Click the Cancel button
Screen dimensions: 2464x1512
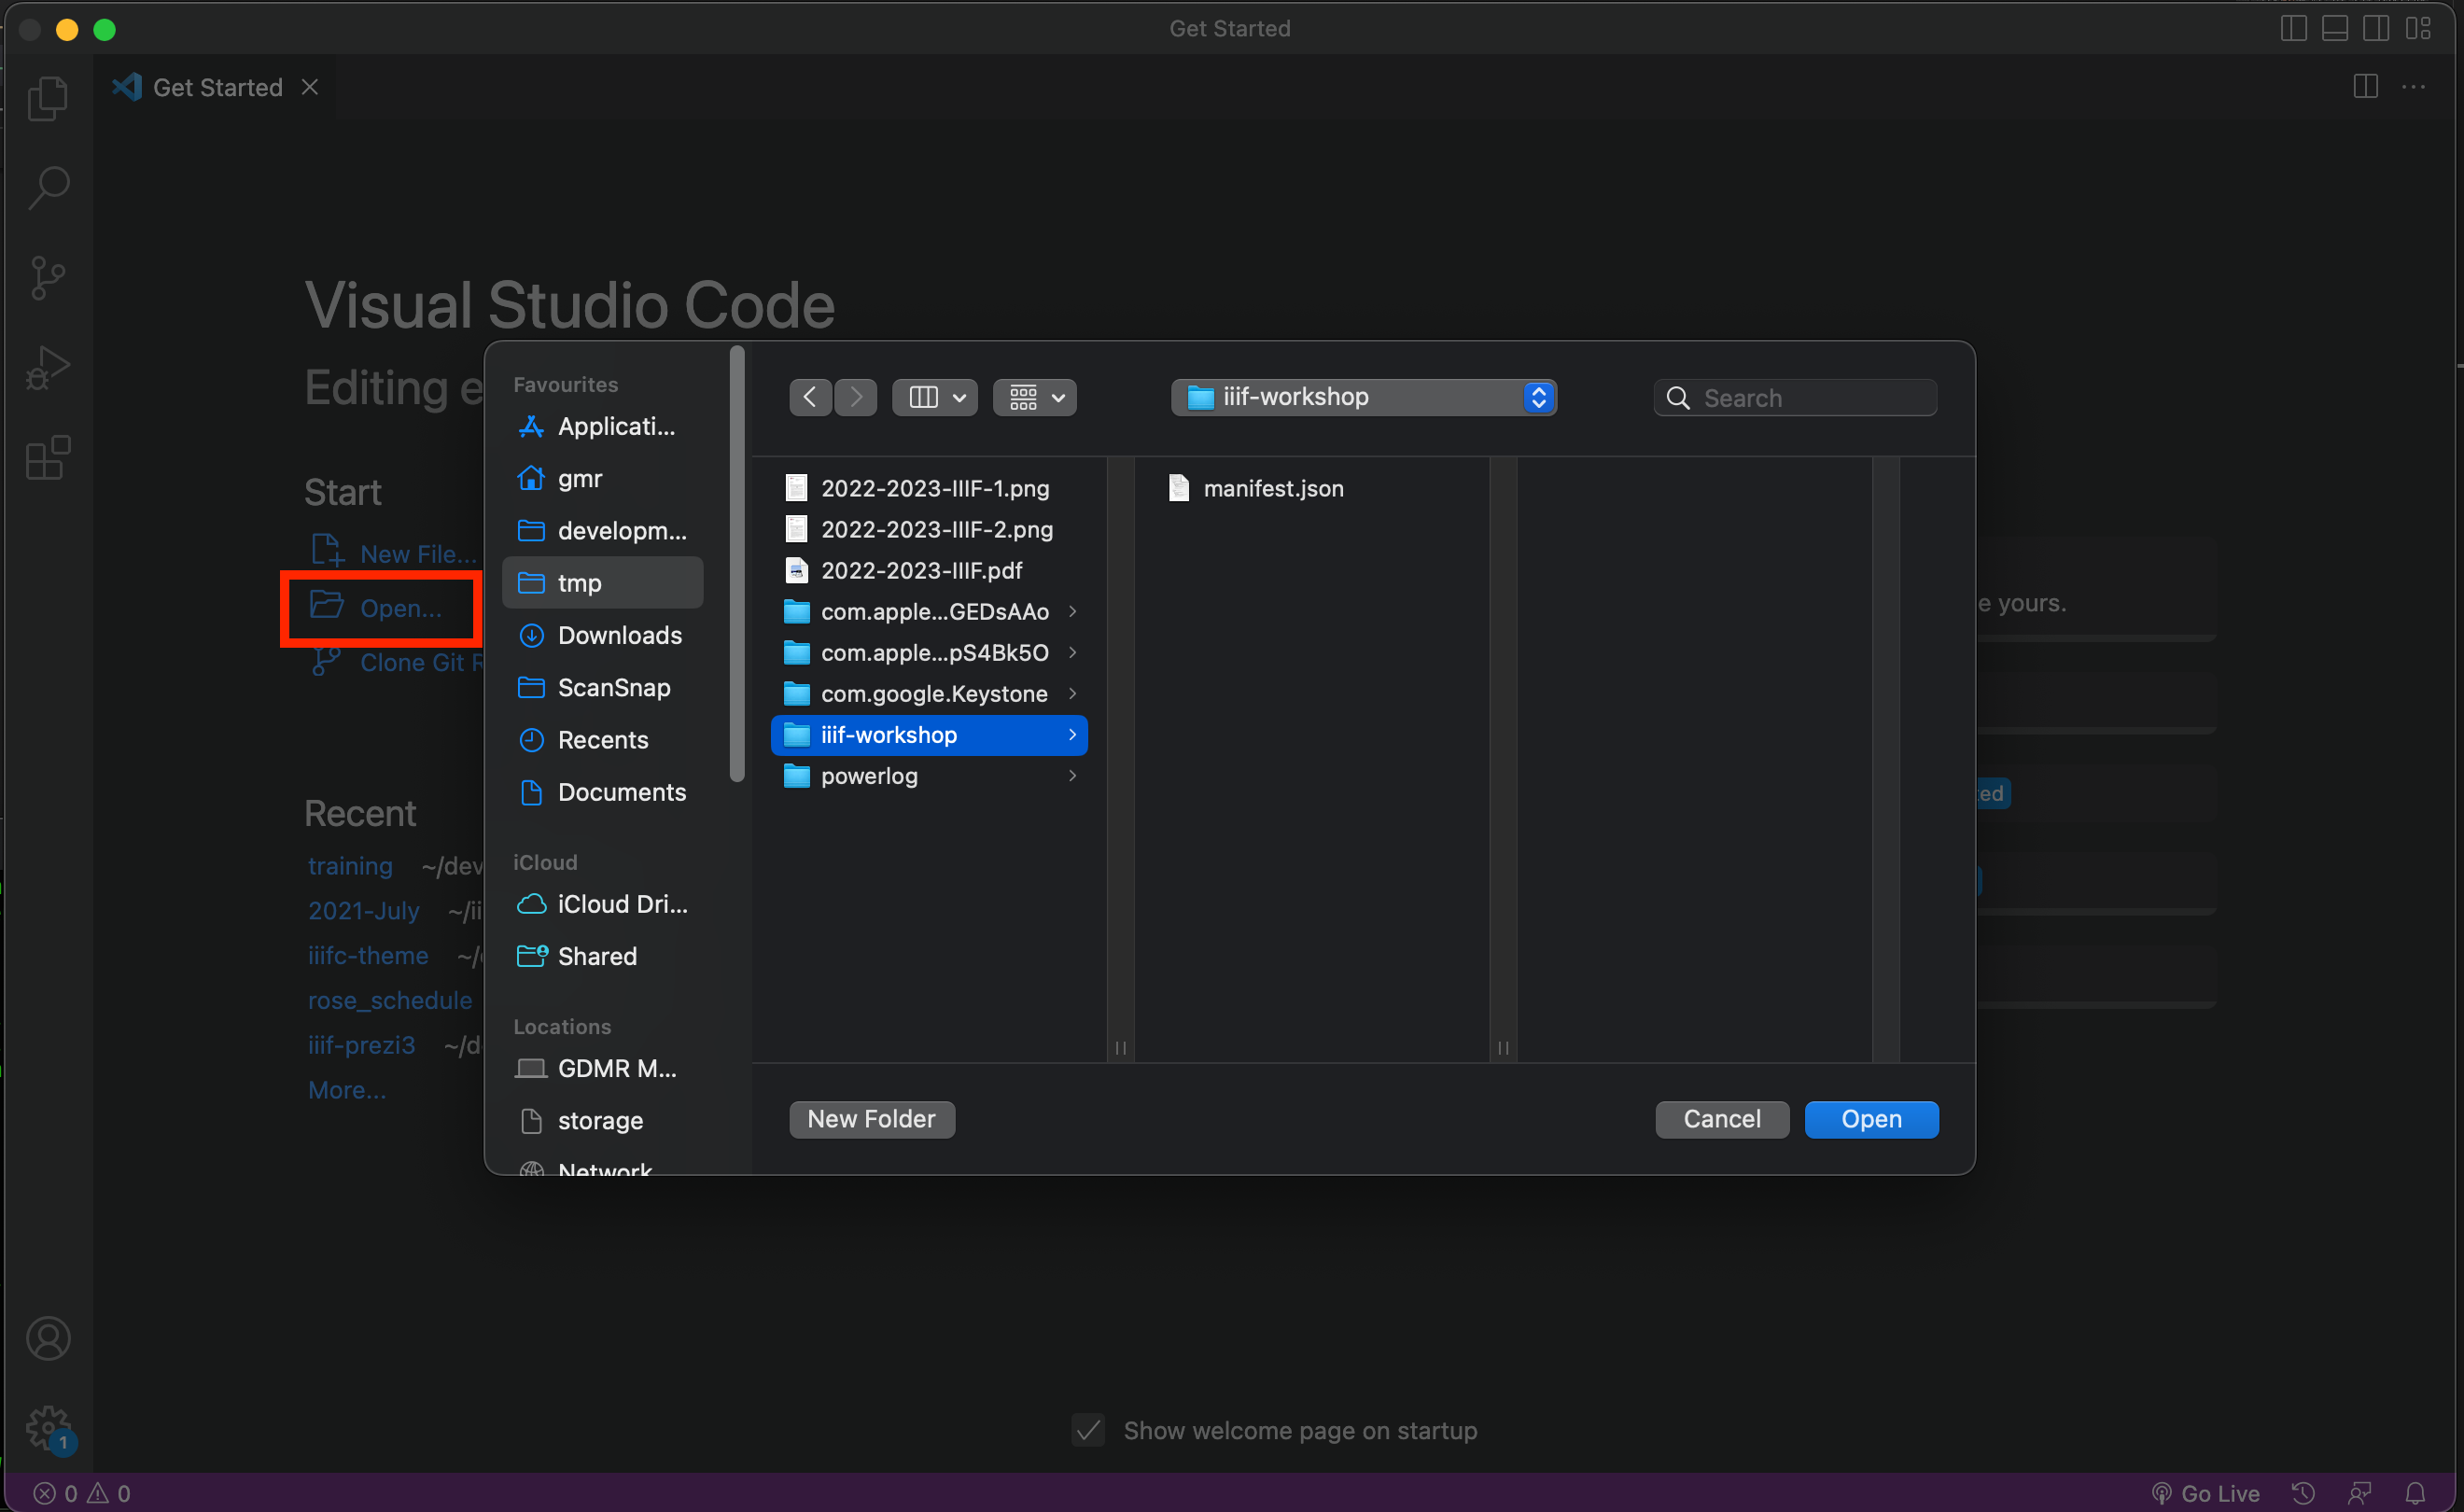[x=1721, y=1119]
